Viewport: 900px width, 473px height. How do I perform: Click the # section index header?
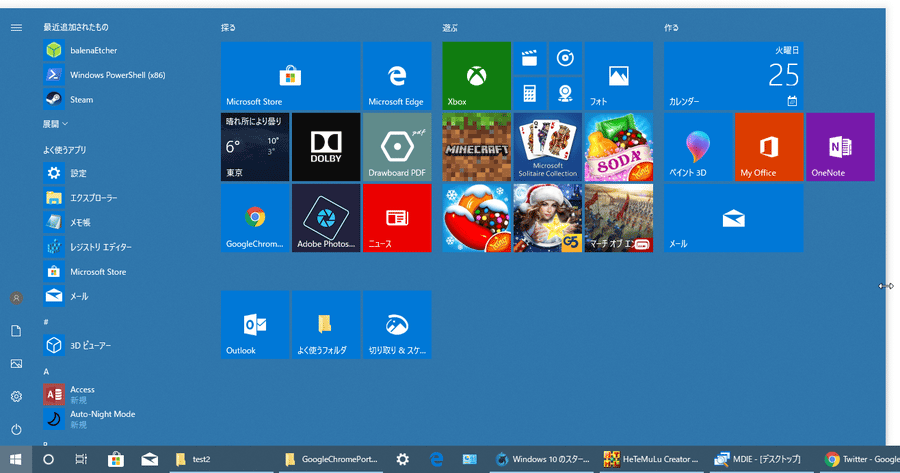pyautogui.click(x=46, y=322)
